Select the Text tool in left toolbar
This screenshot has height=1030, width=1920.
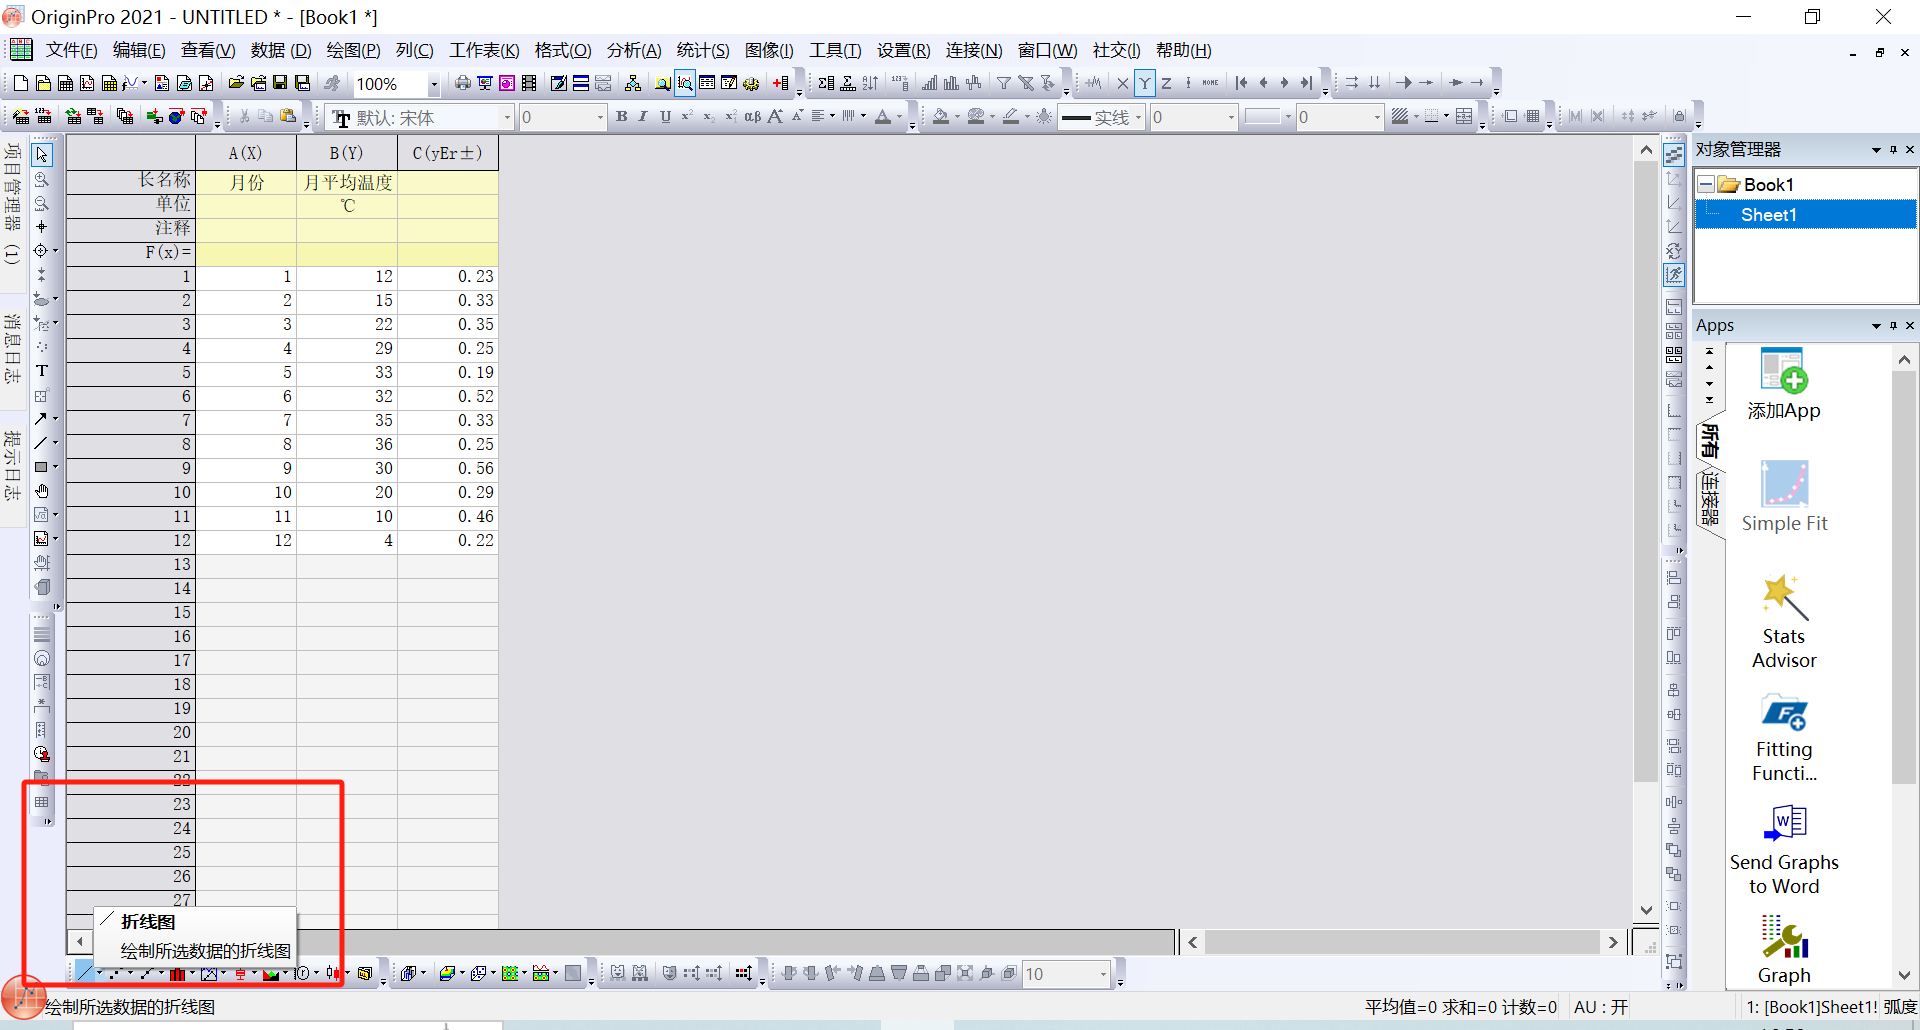(x=42, y=371)
